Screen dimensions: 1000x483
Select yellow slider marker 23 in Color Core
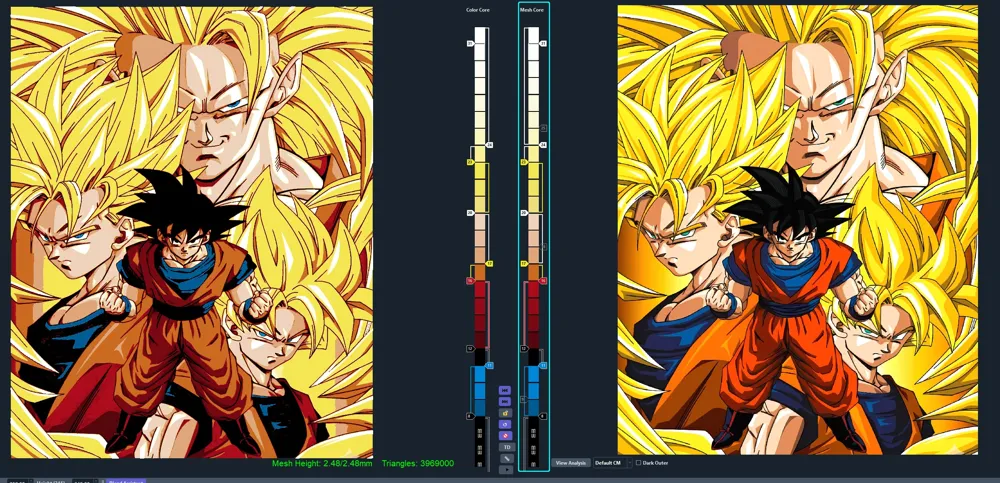470,163
